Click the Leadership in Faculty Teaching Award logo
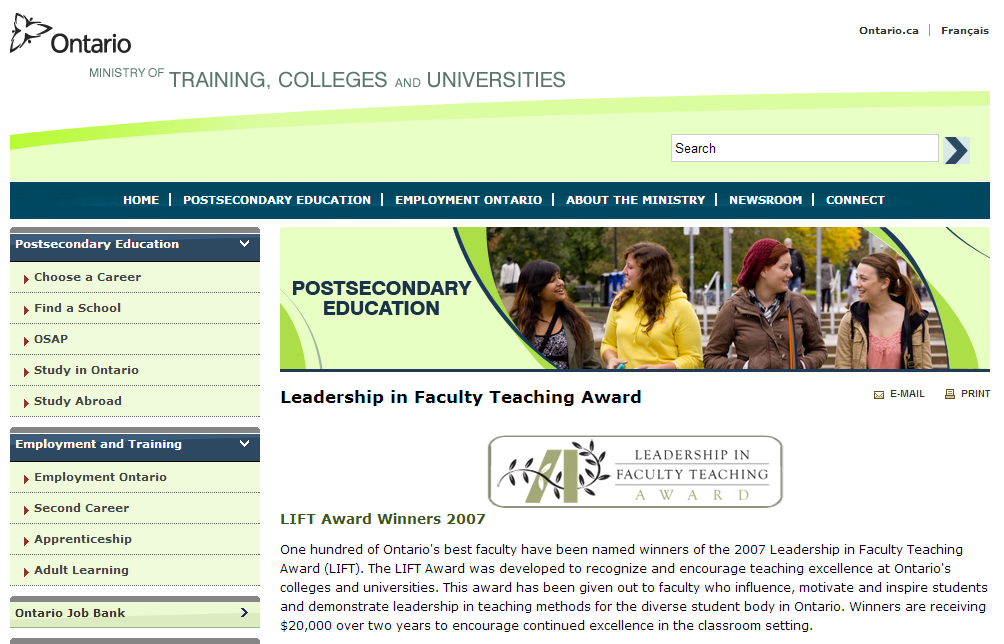 click(x=635, y=471)
